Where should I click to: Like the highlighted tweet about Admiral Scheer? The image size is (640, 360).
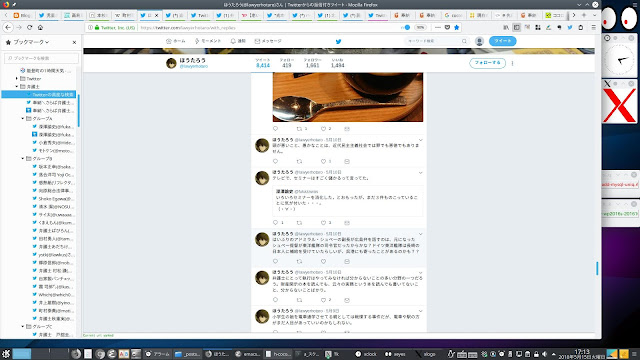pos(323,261)
